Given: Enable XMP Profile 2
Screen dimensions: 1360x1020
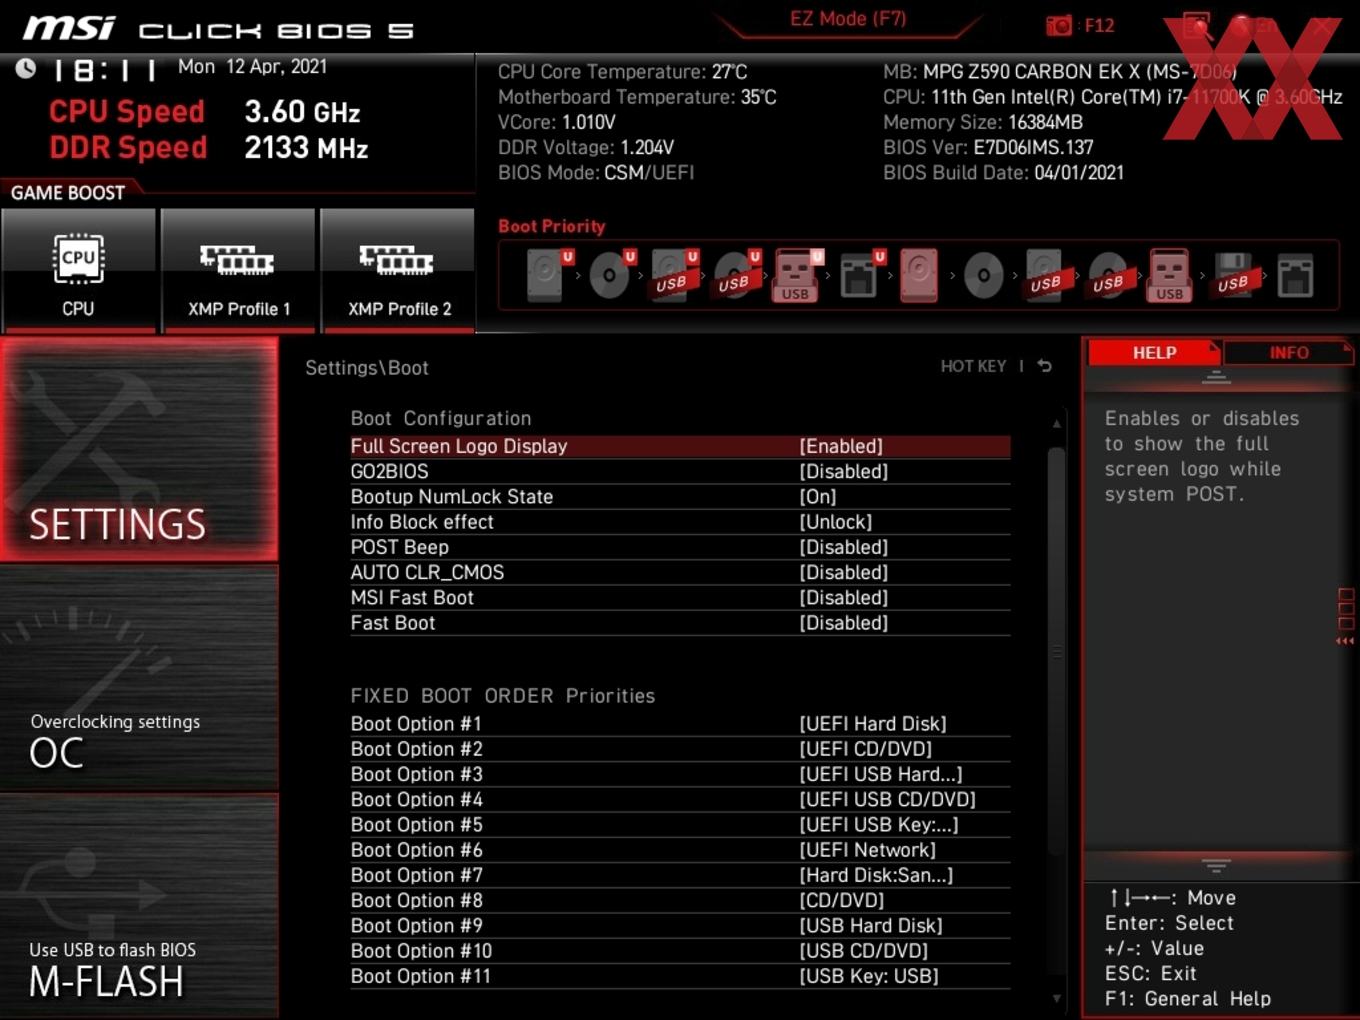Looking at the screenshot, I should pos(398,270).
